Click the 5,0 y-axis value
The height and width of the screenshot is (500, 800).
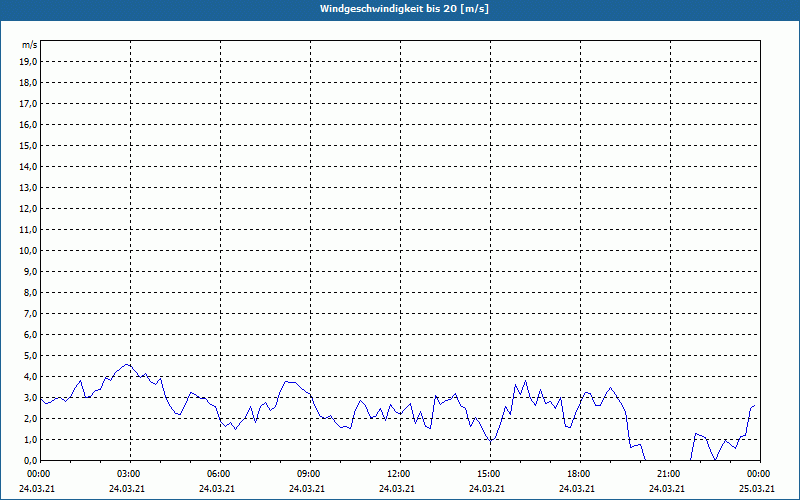coord(31,355)
